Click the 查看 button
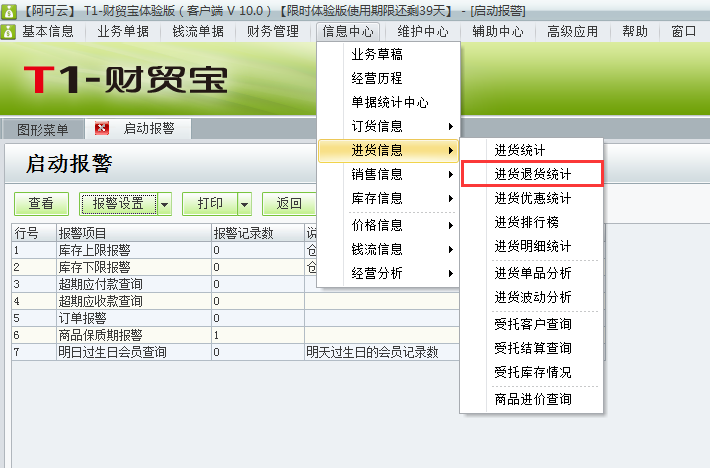The image size is (710, 468). [x=41, y=204]
